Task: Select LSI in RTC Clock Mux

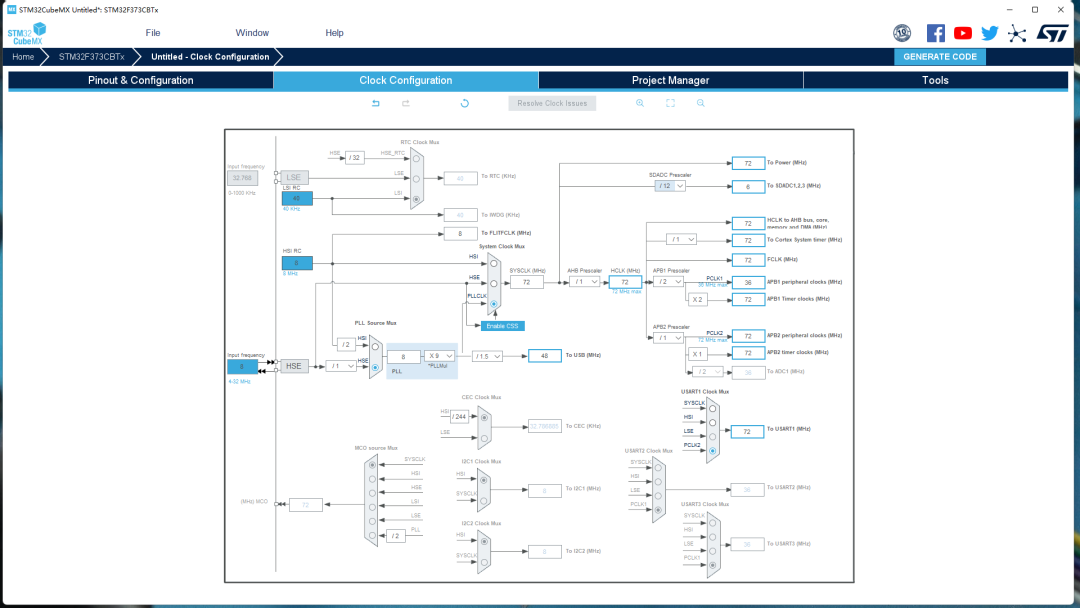Action: pyautogui.click(x=416, y=200)
